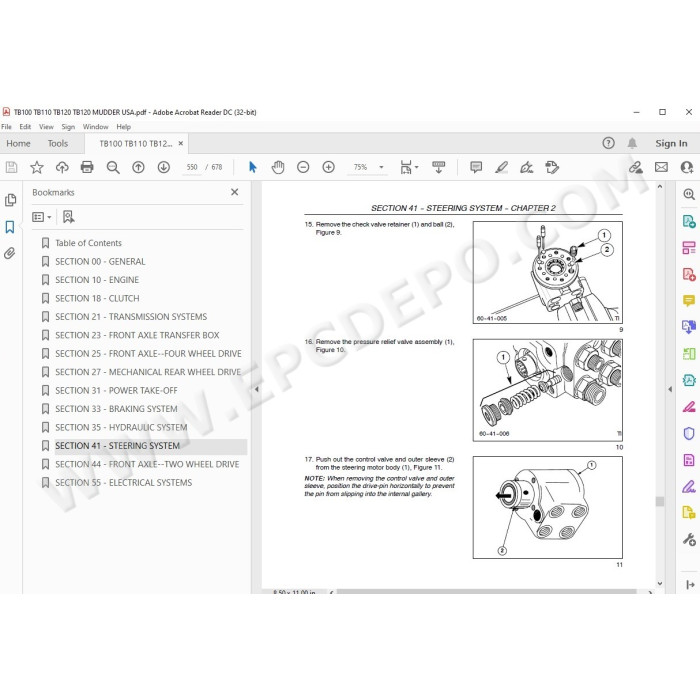Viewport: 700px width, 700px height.
Task: Open the Help menu
Action: (124, 127)
